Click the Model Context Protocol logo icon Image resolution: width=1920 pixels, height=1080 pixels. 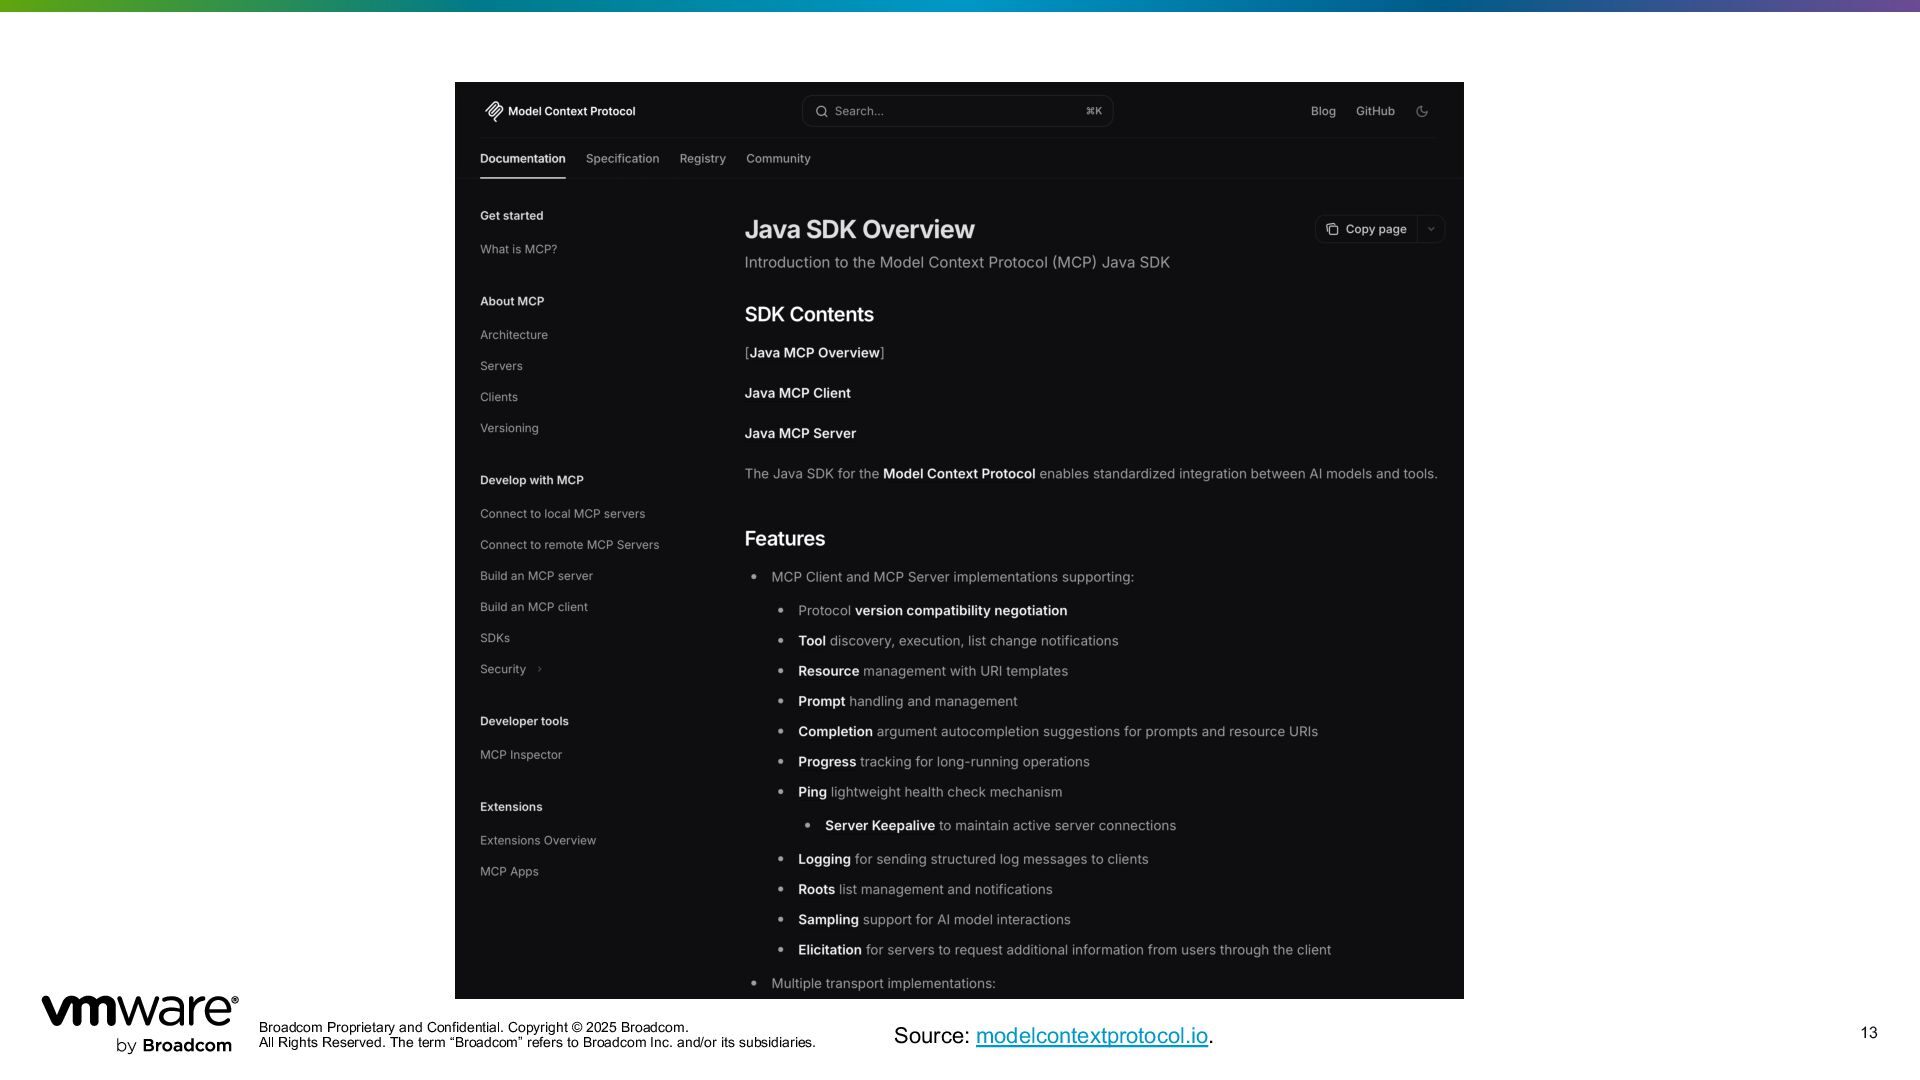[494, 111]
